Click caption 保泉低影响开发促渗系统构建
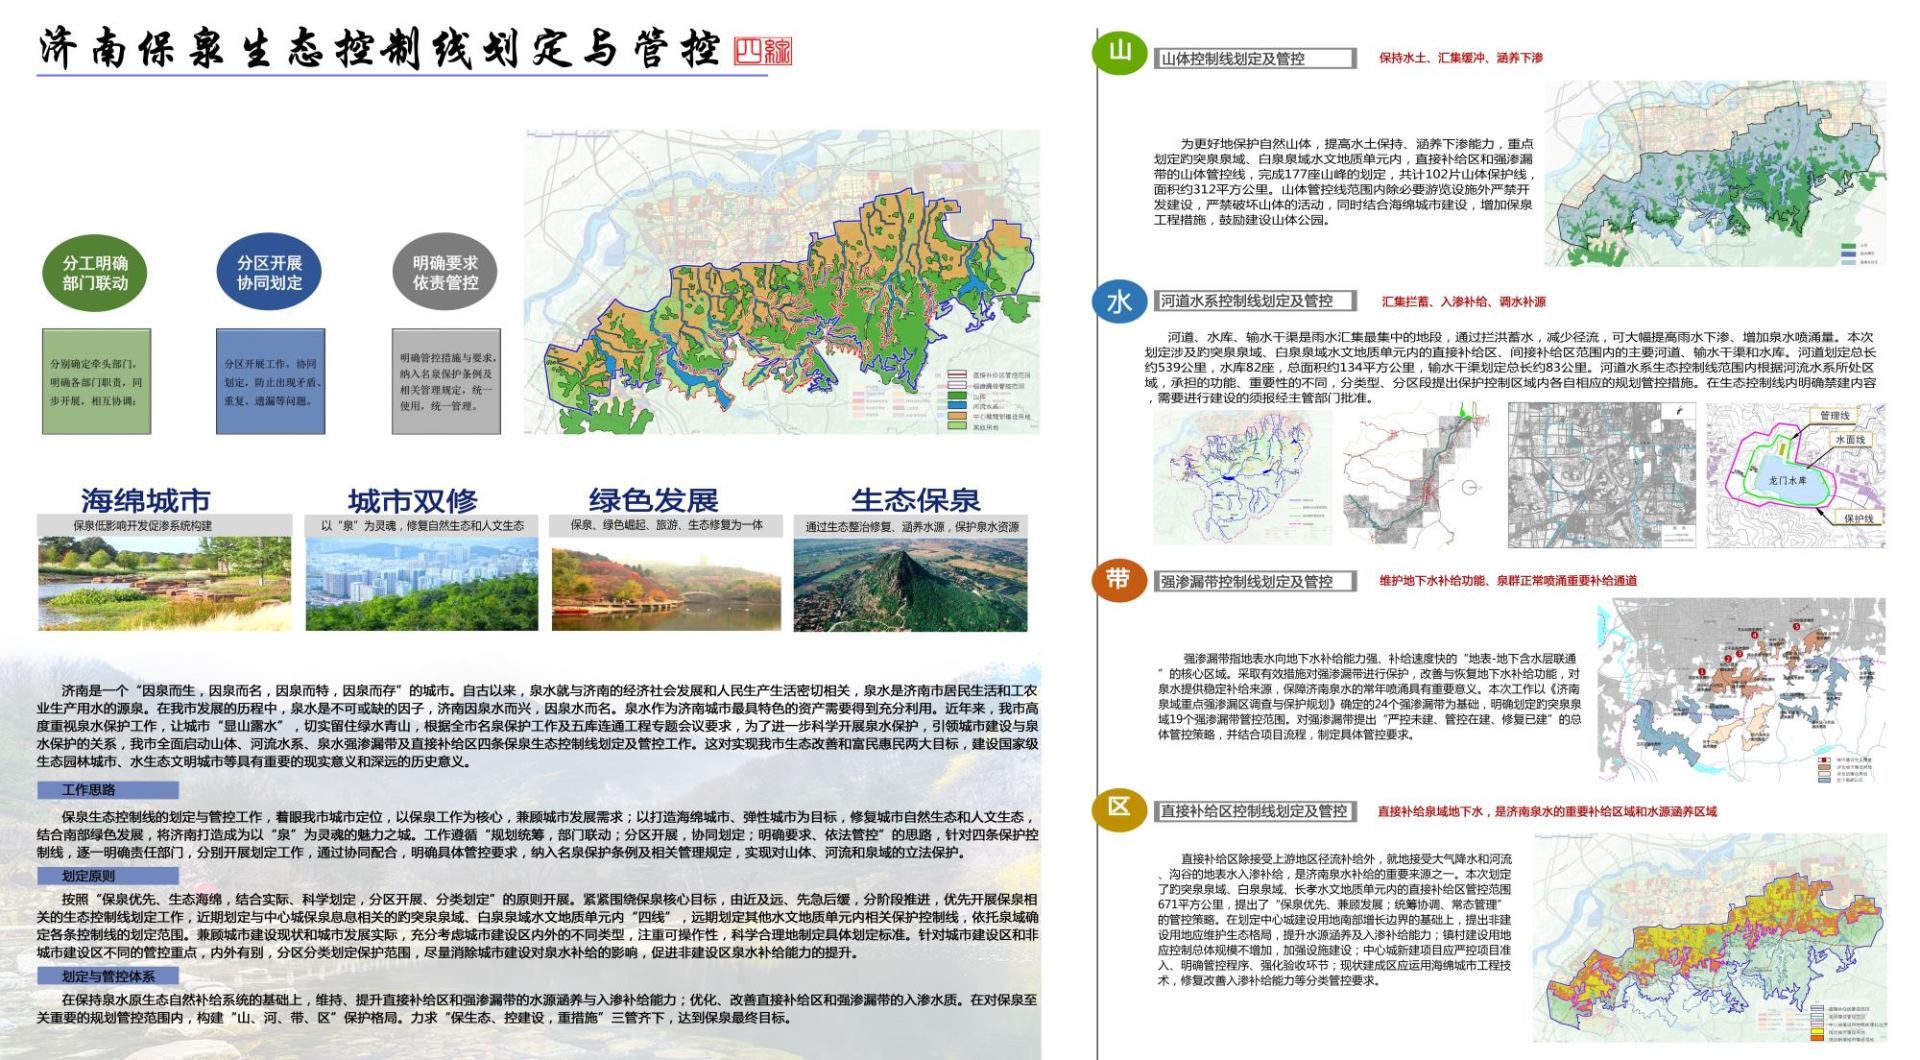This screenshot has width=1920, height=1060. click(142, 526)
